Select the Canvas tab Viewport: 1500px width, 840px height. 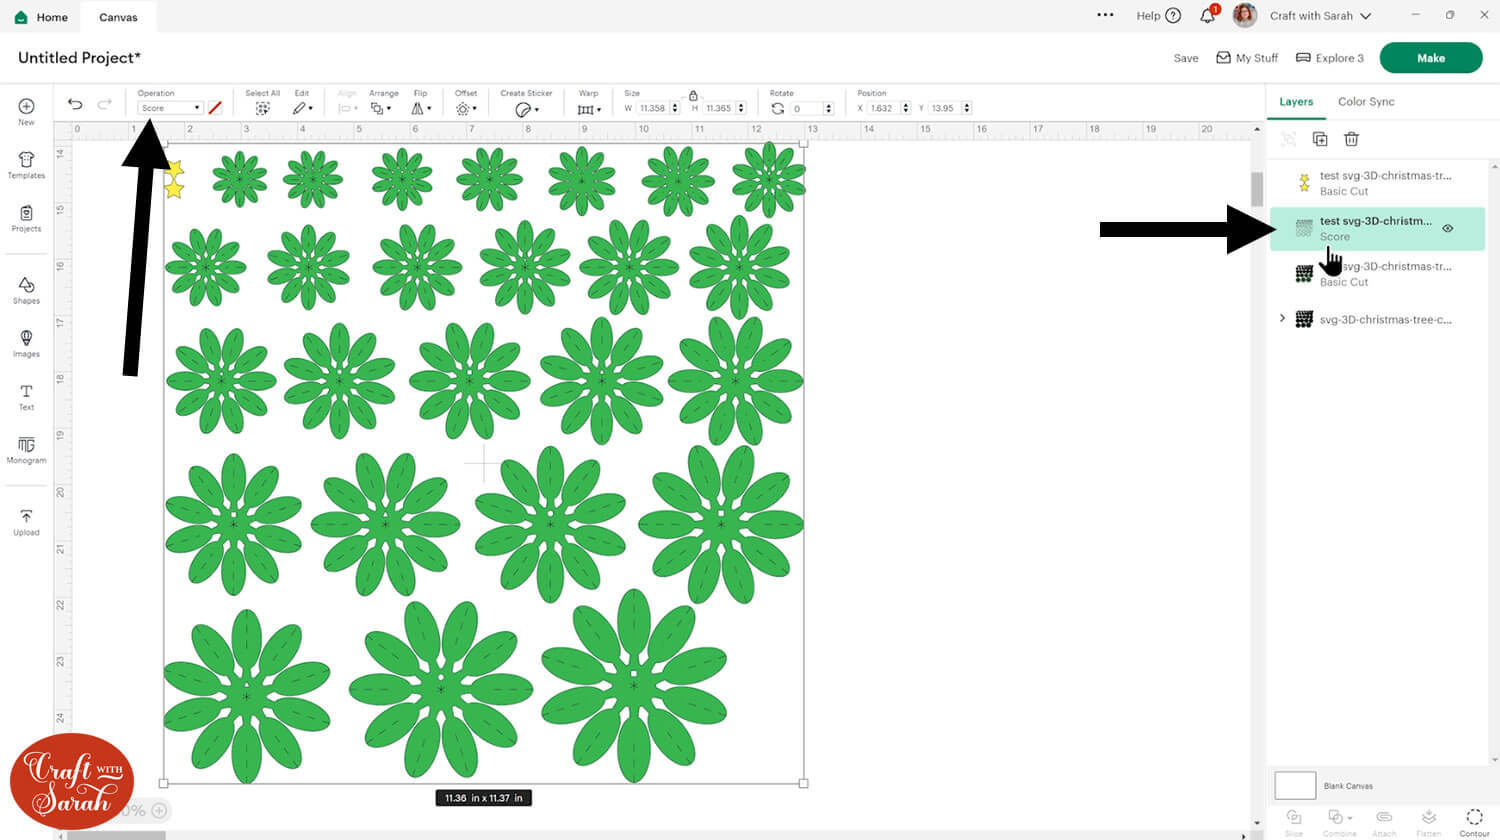click(x=118, y=17)
